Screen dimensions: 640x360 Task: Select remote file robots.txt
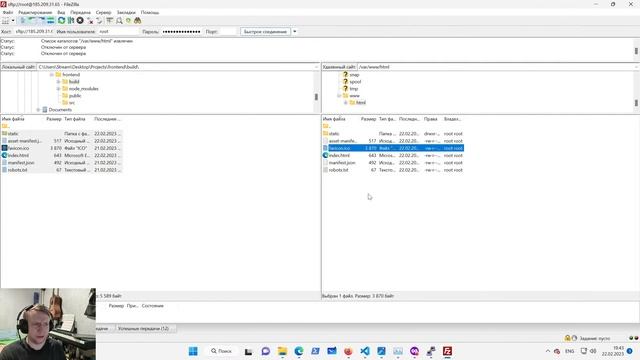tap(393, 170)
